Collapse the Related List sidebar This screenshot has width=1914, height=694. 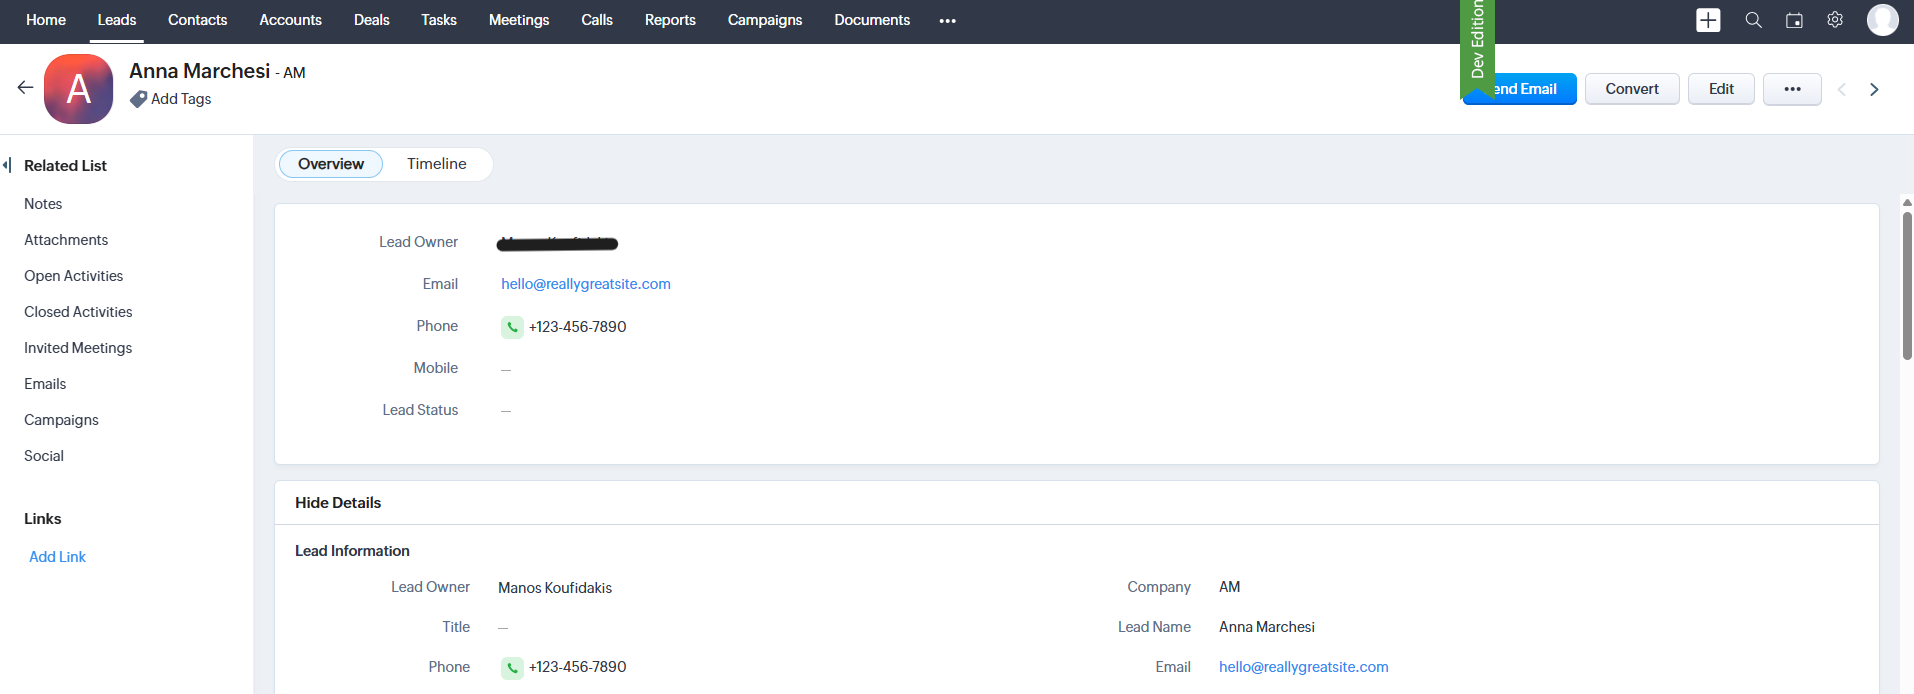(x=8, y=165)
